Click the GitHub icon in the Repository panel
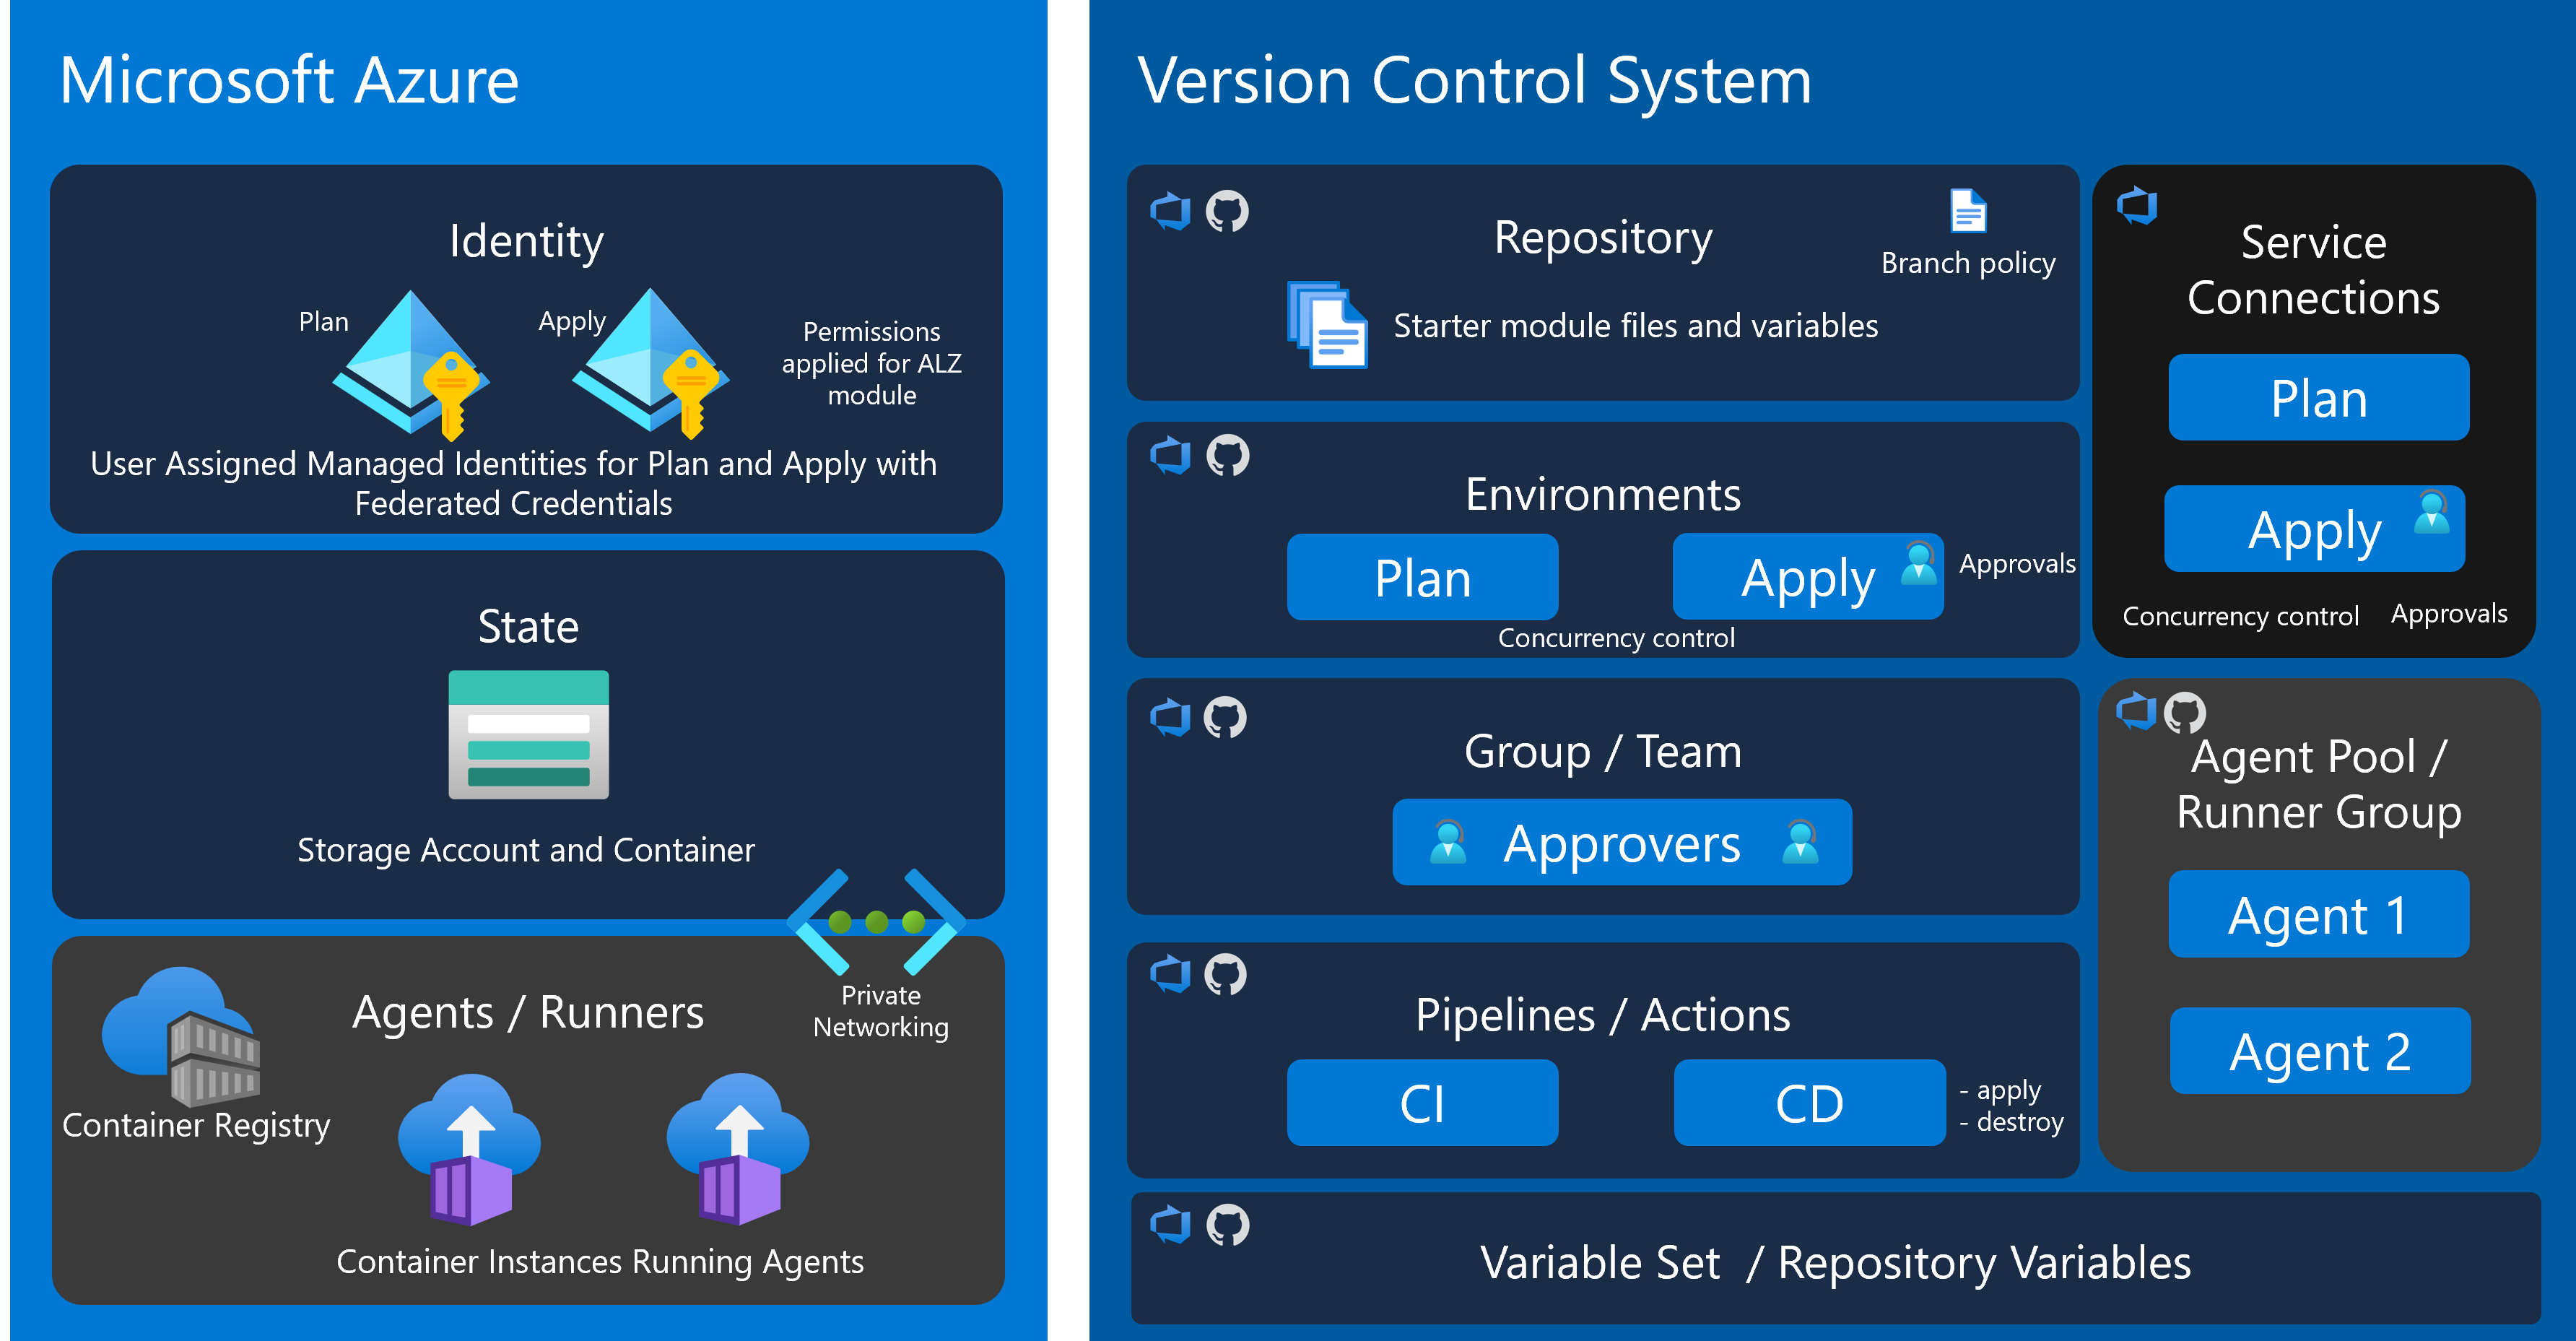The height and width of the screenshot is (1341, 2576). pos(1227,212)
